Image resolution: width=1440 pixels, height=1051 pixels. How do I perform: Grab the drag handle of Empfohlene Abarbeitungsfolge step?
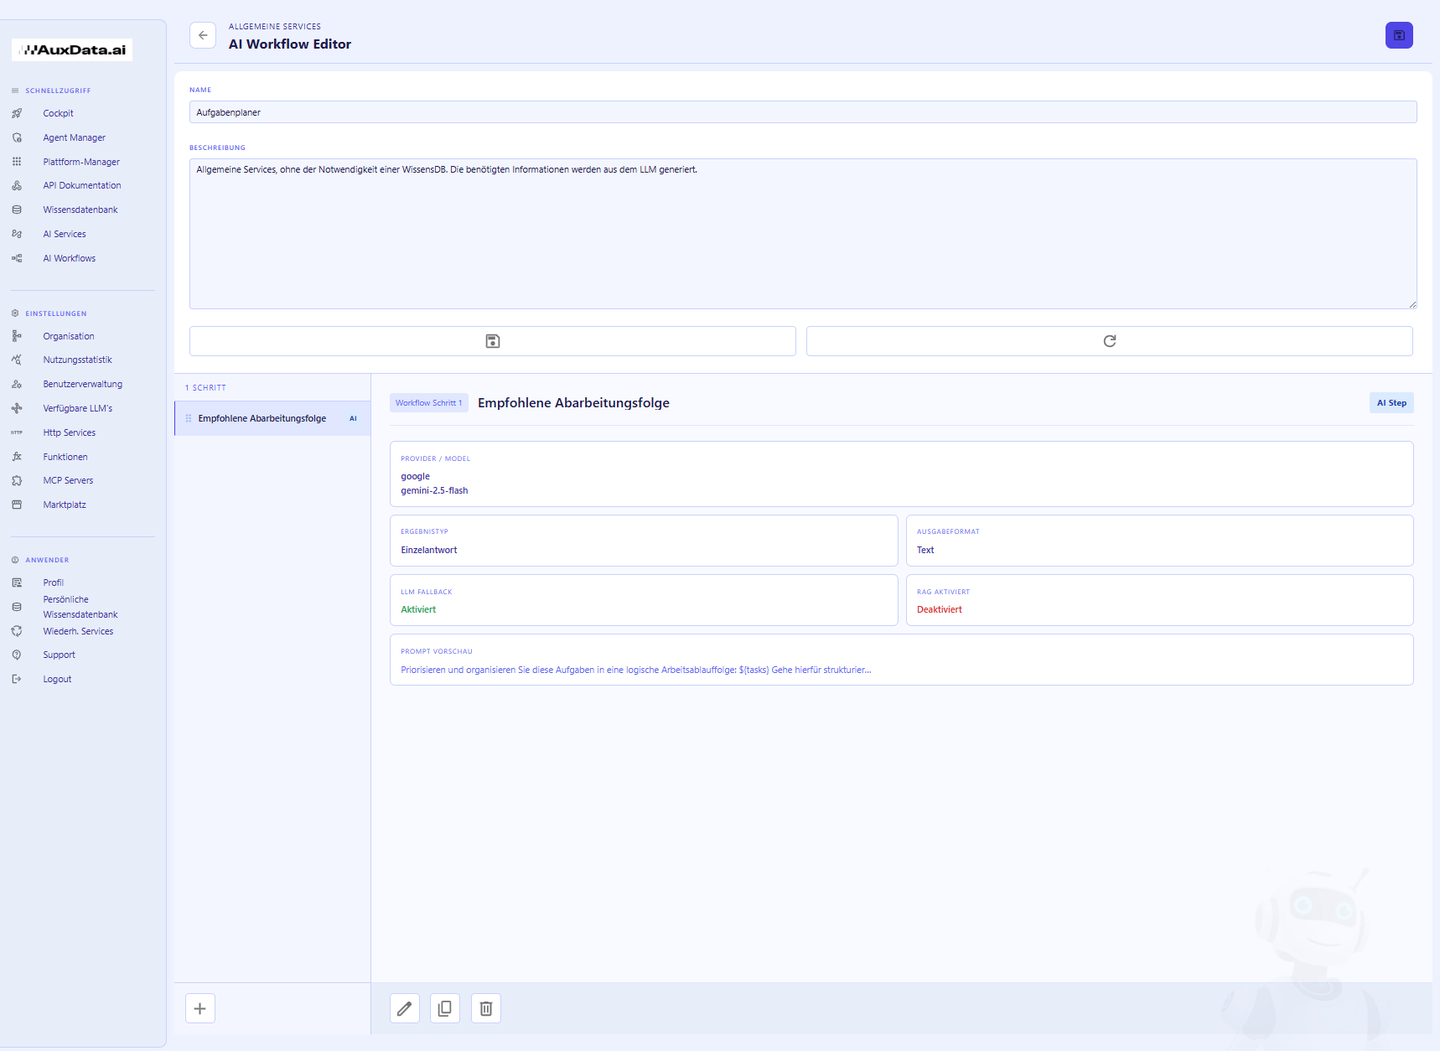pyautogui.click(x=188, y=418)
